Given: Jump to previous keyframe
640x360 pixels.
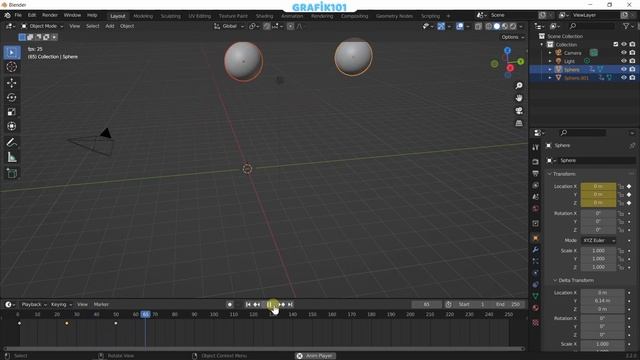Looking at the screenshot, I should click(x=257, y=304).
